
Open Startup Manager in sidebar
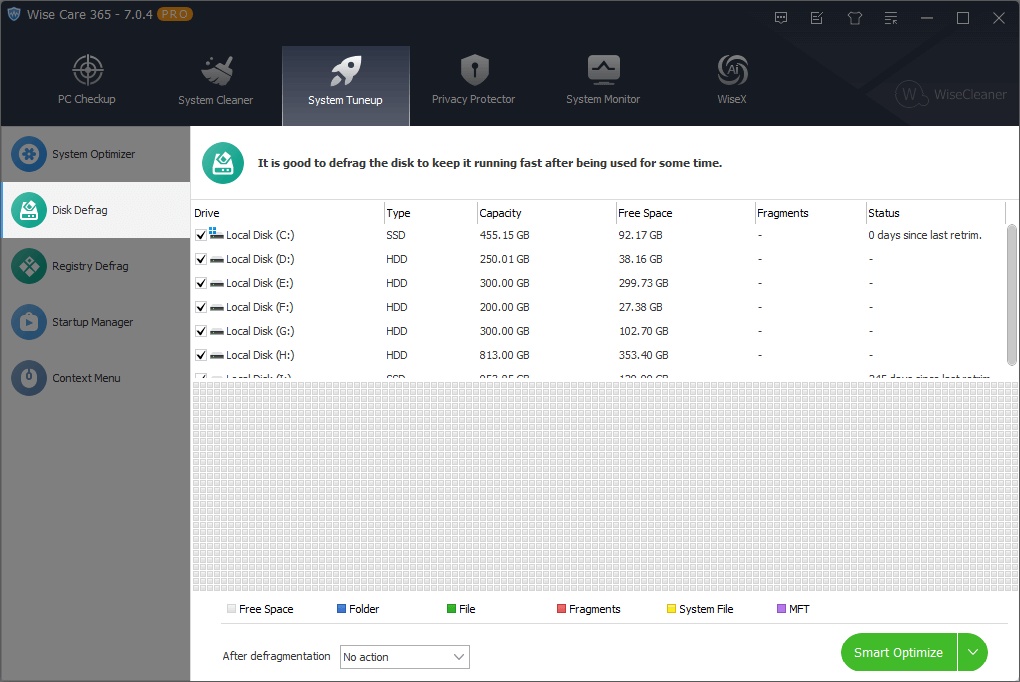pos(96,322)
